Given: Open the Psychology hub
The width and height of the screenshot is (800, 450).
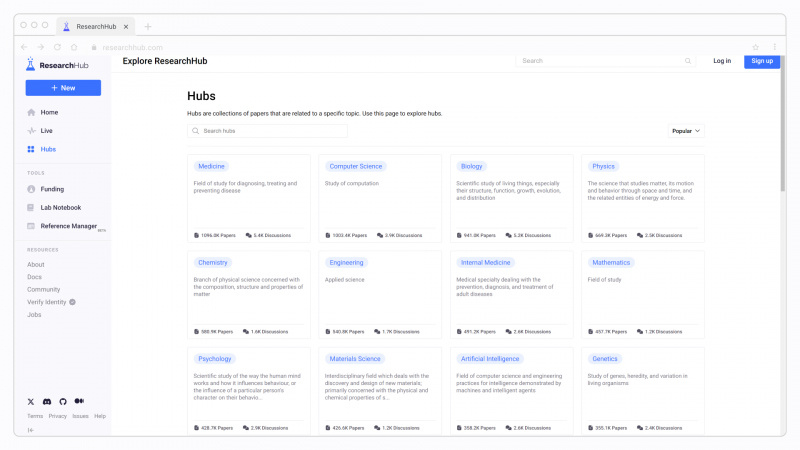Looking at the screenshot, I should tap(215, 359).
